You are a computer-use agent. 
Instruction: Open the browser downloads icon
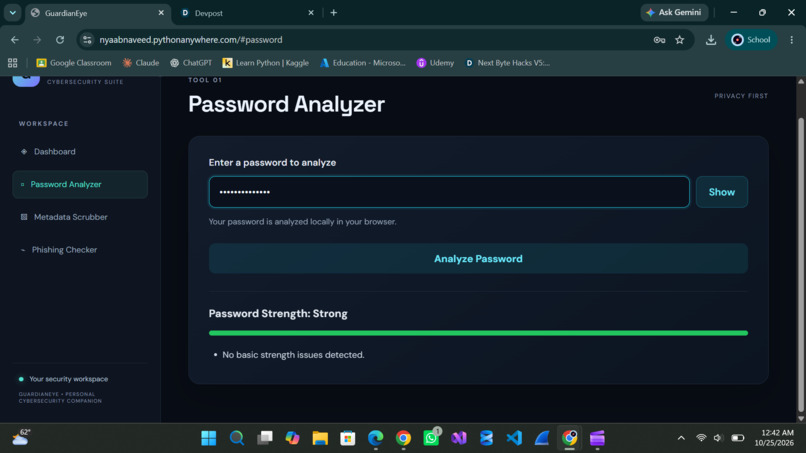tap(711, 40)
